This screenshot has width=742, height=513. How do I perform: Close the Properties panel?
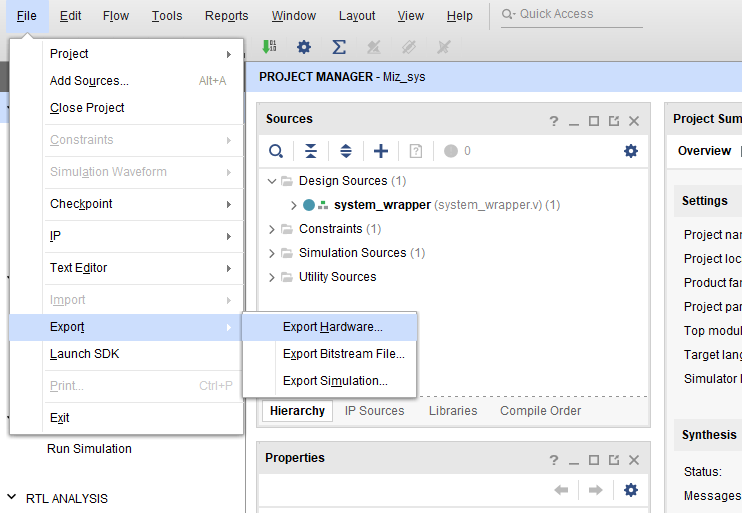pos(634,460)
